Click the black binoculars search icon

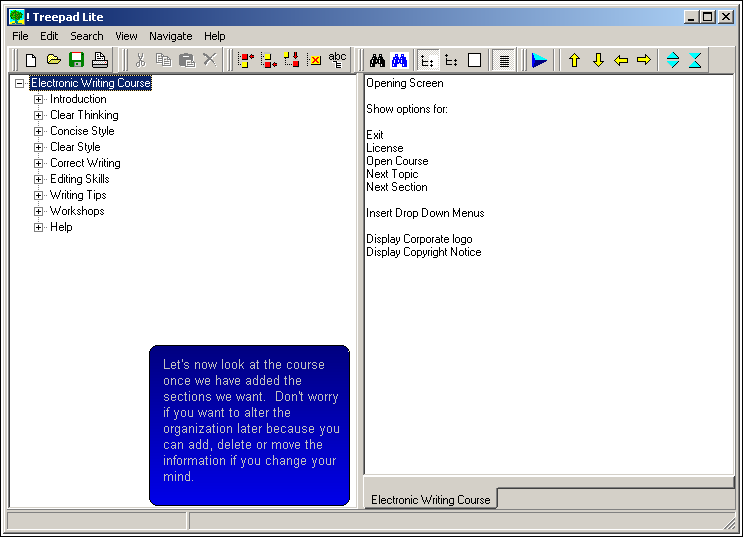[x=377, y=60]
